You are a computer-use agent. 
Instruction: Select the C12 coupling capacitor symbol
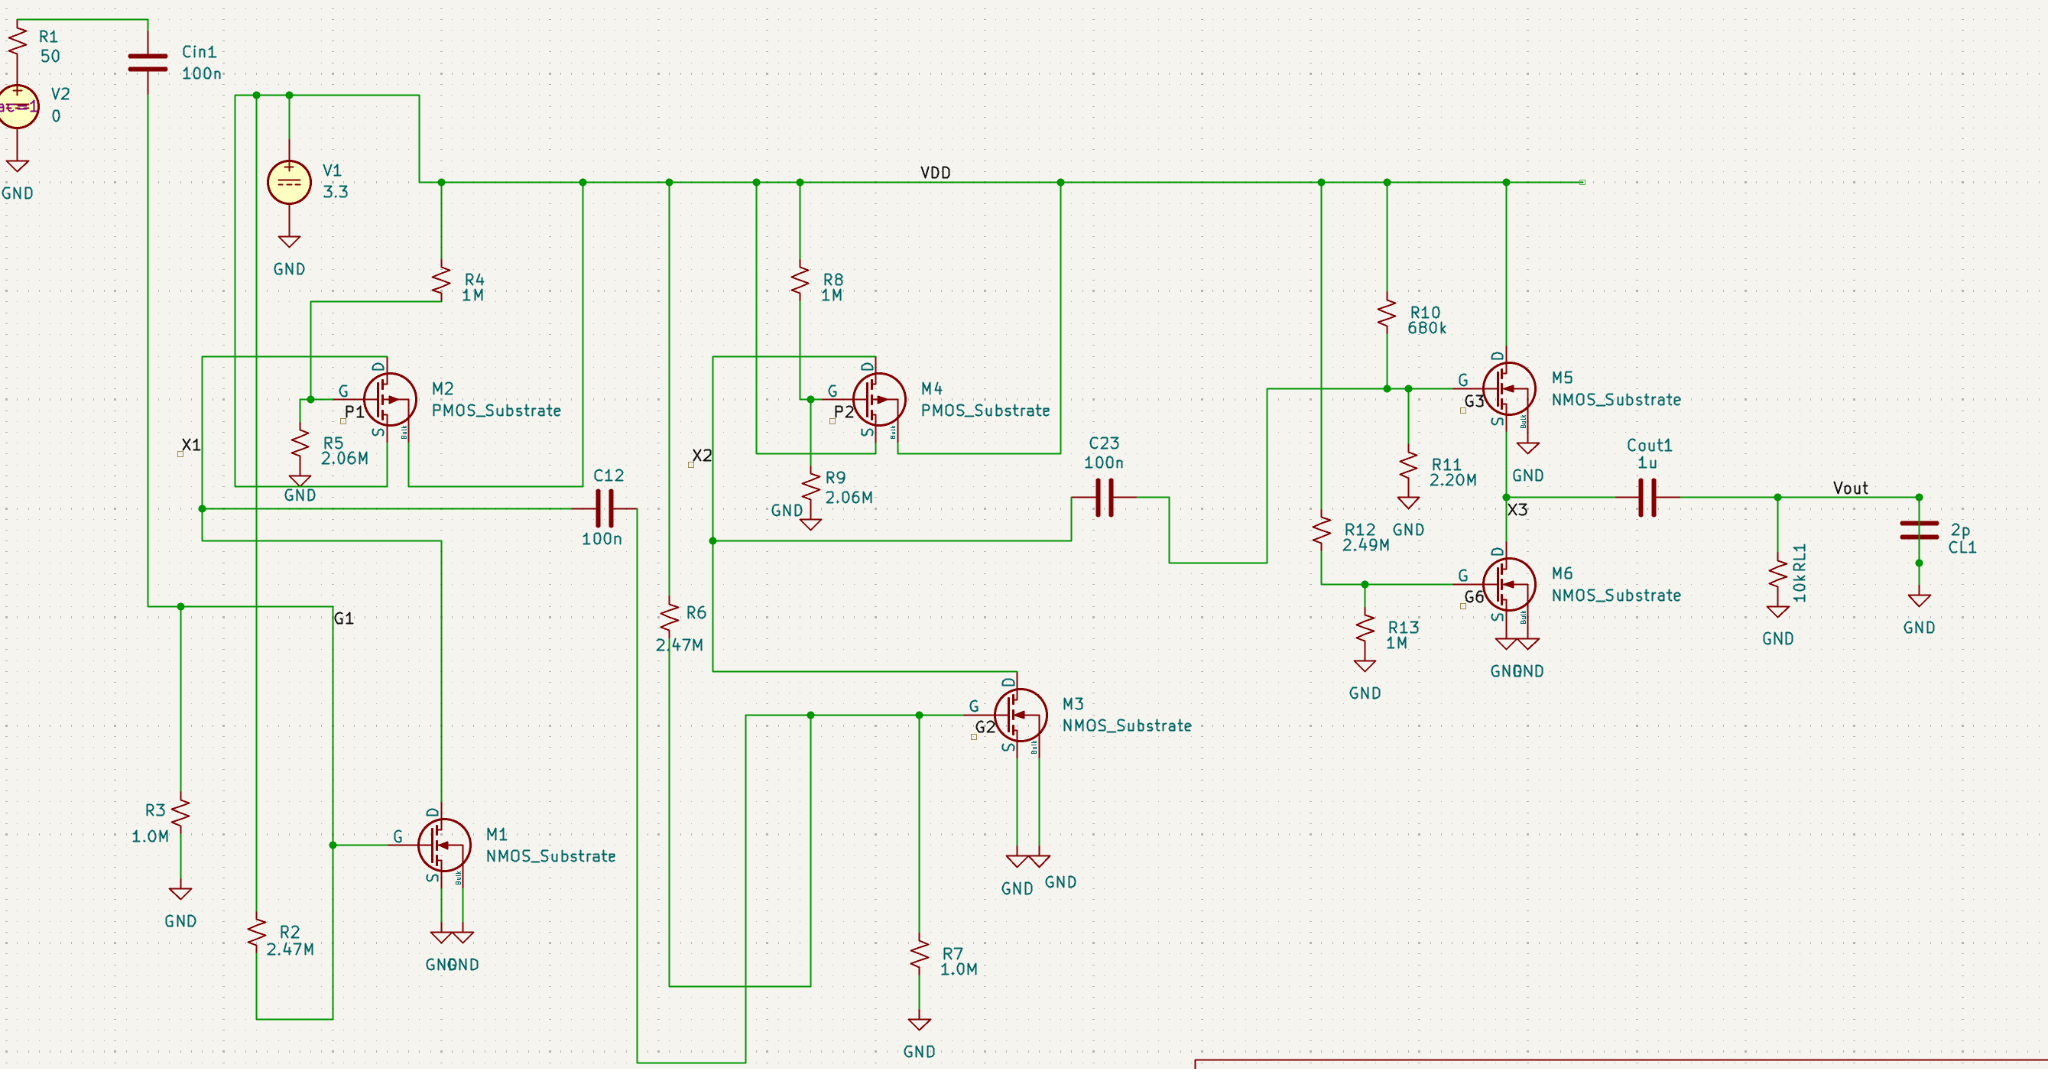click(604, 508)
